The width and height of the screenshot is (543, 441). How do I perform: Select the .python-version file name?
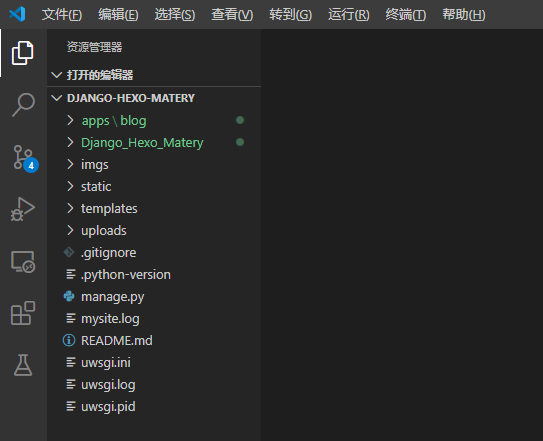click(x=126, y=275)
